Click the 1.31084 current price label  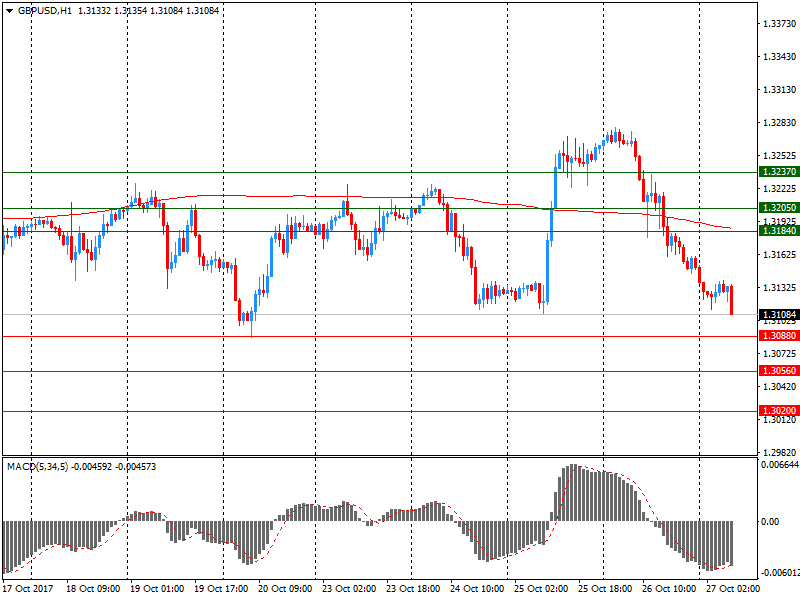(779, 315)
